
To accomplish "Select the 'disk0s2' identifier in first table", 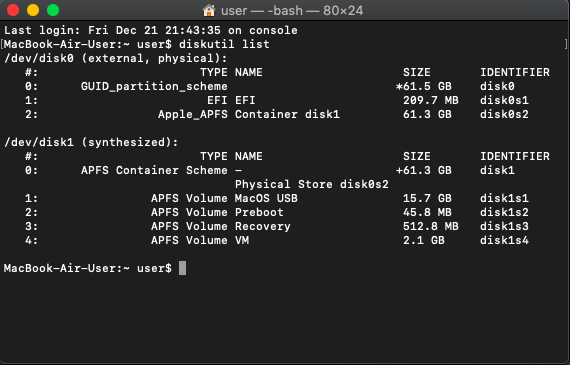I will tap(504, 114).
